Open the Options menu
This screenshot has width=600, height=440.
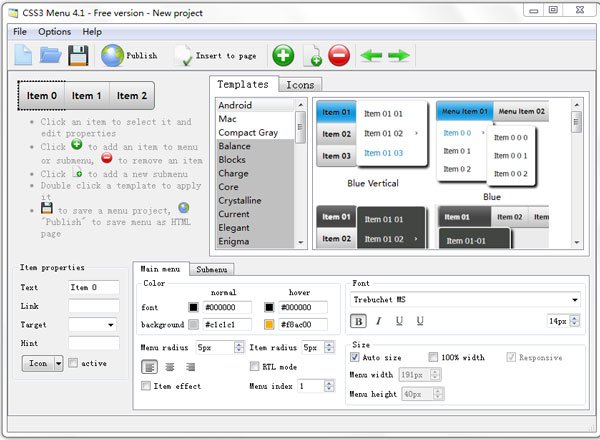coord(54,32)
